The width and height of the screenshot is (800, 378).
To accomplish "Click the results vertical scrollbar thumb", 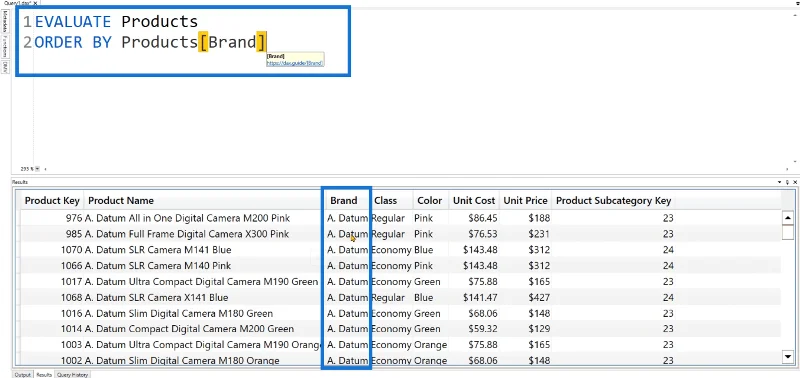I will tap(788, 232).
